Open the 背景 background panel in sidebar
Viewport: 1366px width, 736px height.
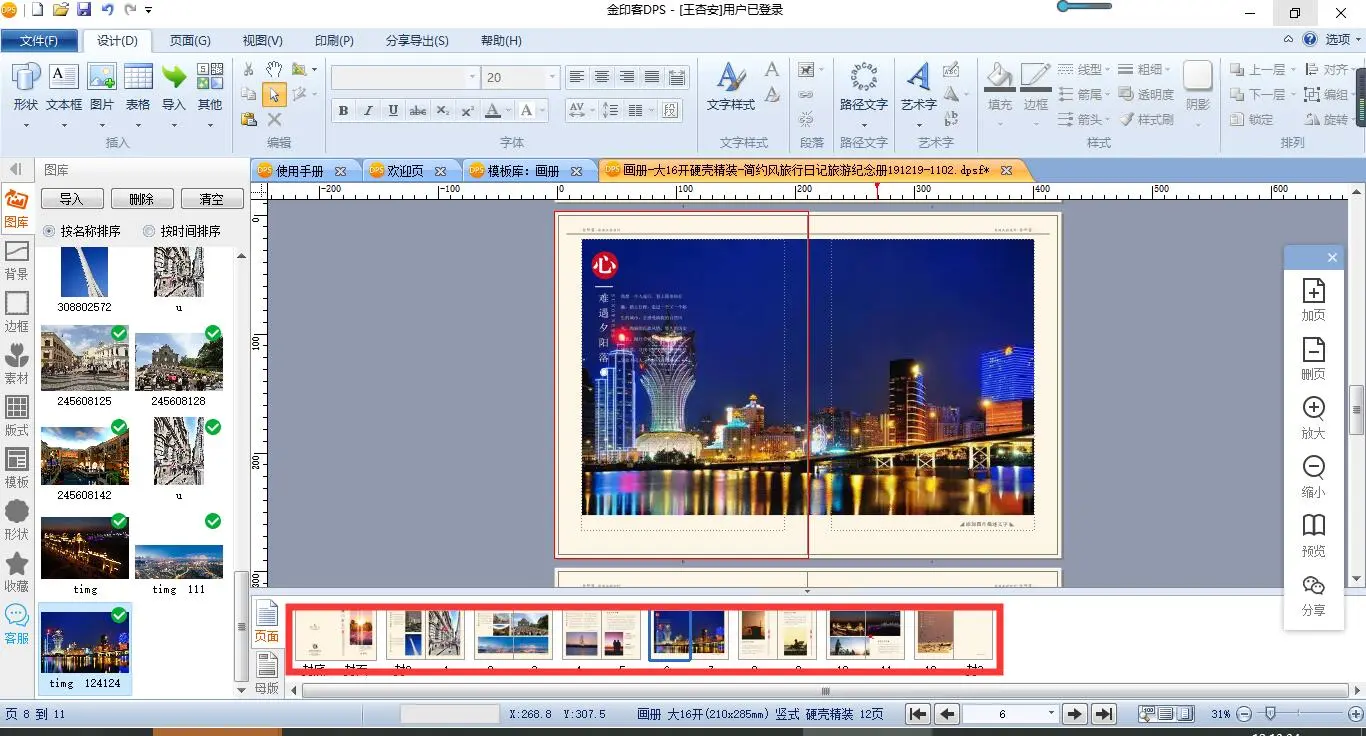17,259
